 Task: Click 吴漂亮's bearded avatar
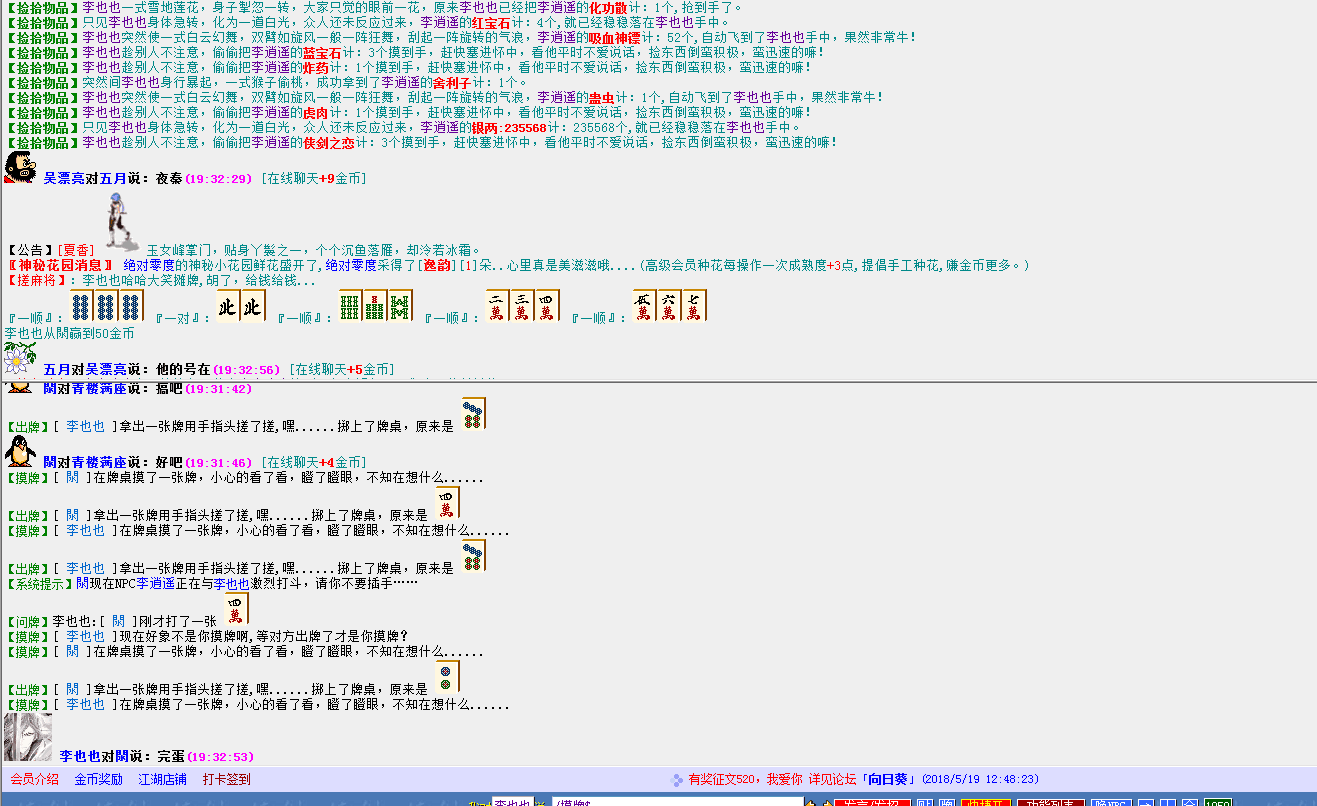[21, 168]
